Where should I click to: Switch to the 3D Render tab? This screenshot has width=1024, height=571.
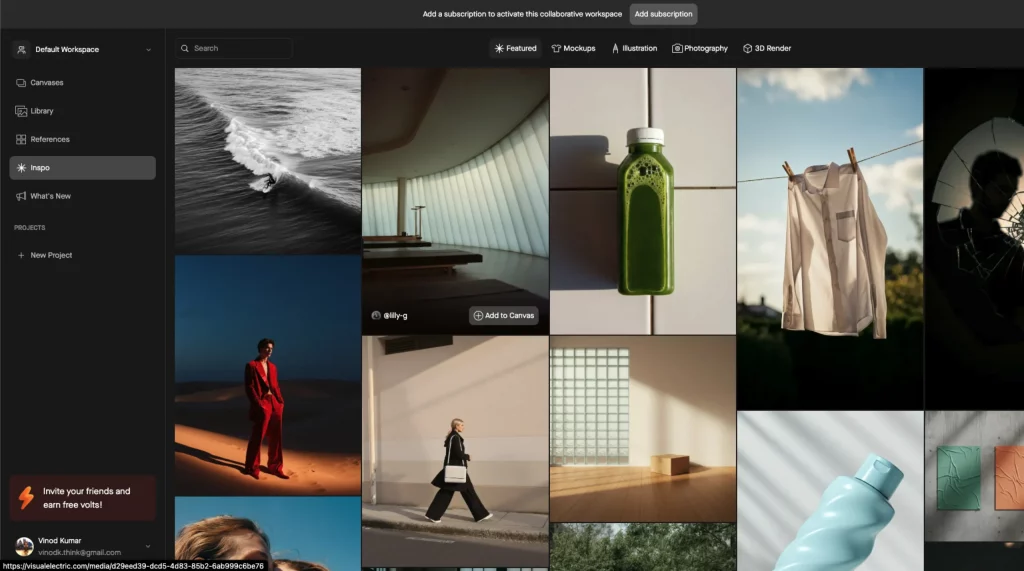[767, 48]
